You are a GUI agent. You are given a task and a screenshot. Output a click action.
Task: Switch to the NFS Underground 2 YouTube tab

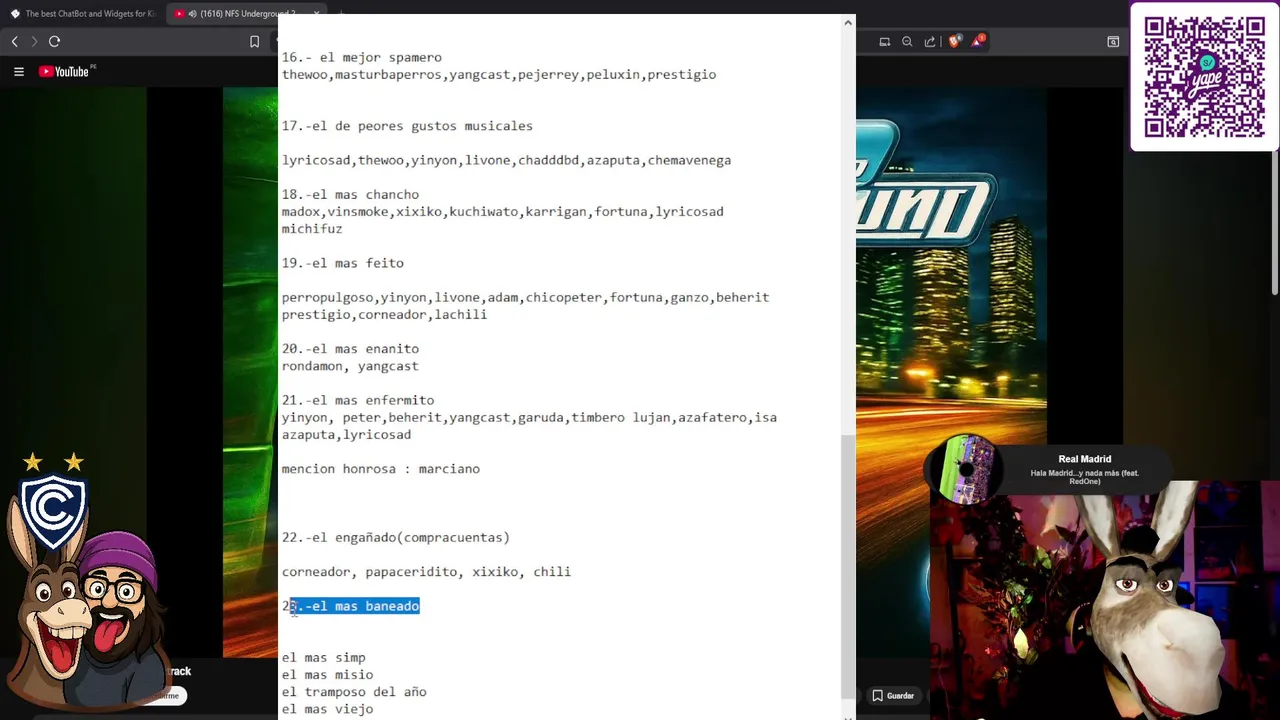coord(245,14)
